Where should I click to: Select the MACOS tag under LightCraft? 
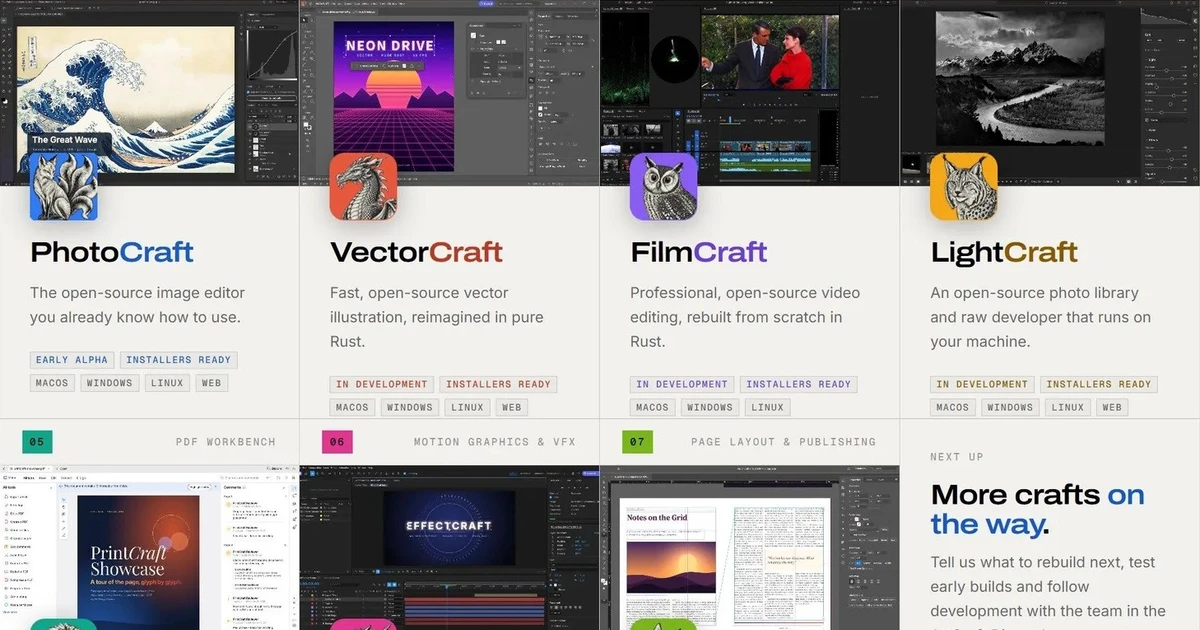tap(952, 407)
